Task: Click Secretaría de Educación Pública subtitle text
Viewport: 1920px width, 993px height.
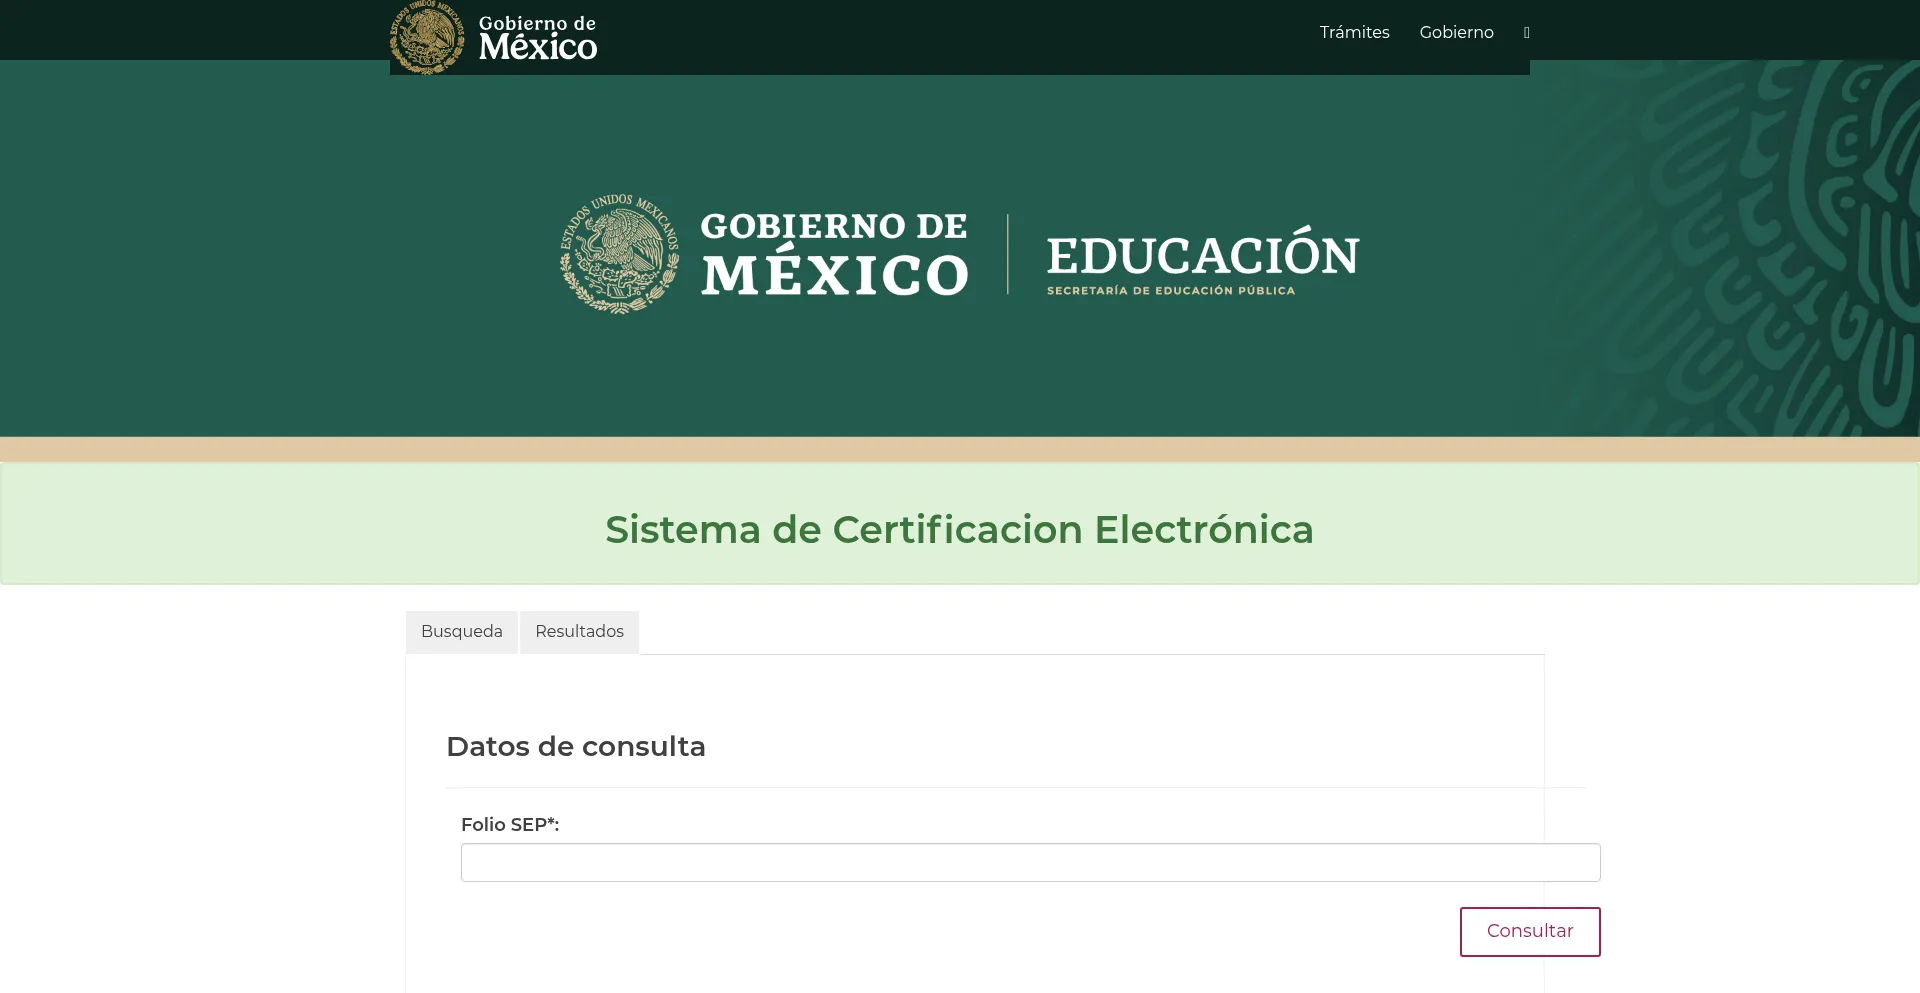Action: 1170,291
